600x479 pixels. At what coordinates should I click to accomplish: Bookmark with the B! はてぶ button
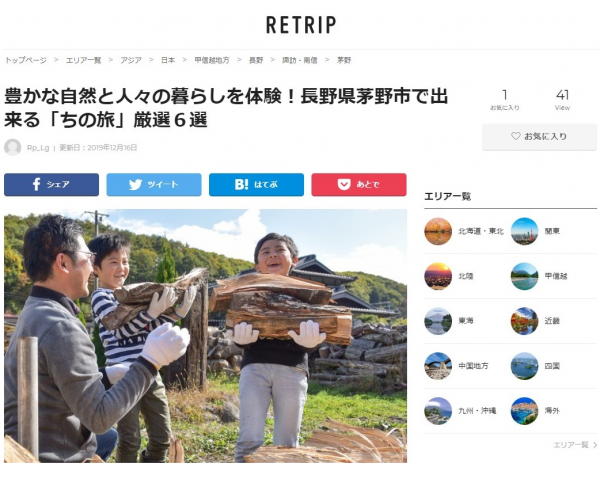[256, 185]
